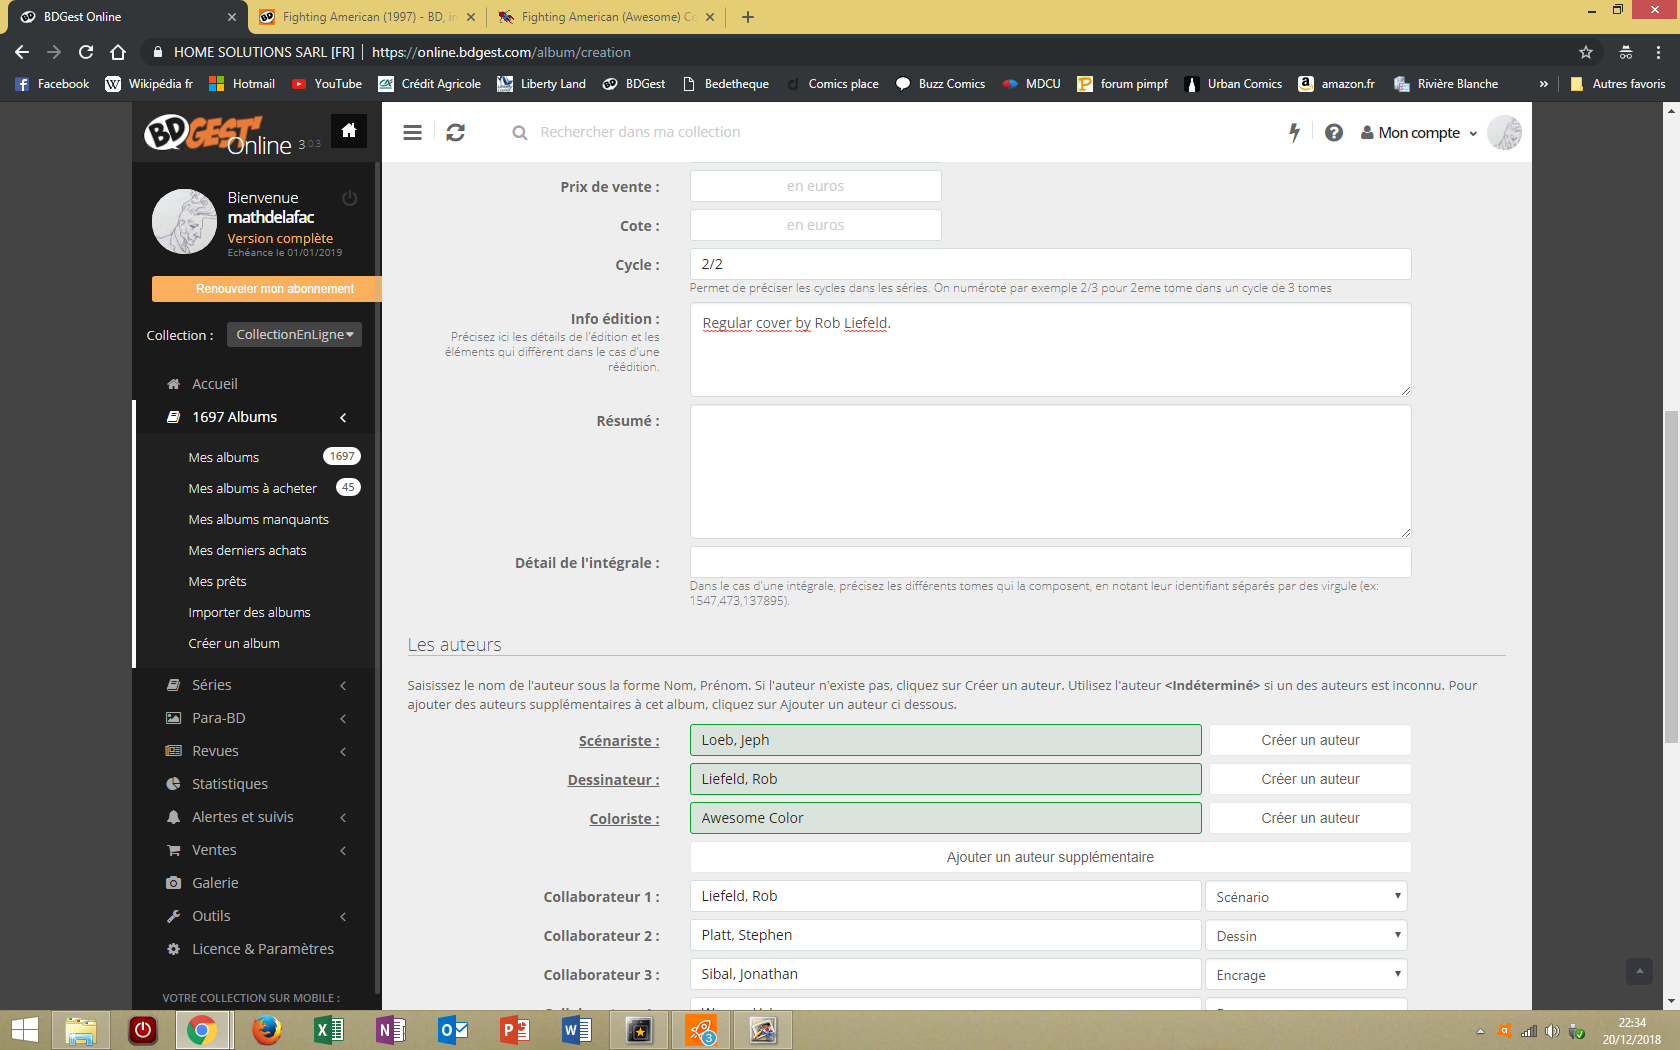Screen dimensions: 1680x1050
Task: Click Renouveler mon abonnement button
Action: pos(267,289)
